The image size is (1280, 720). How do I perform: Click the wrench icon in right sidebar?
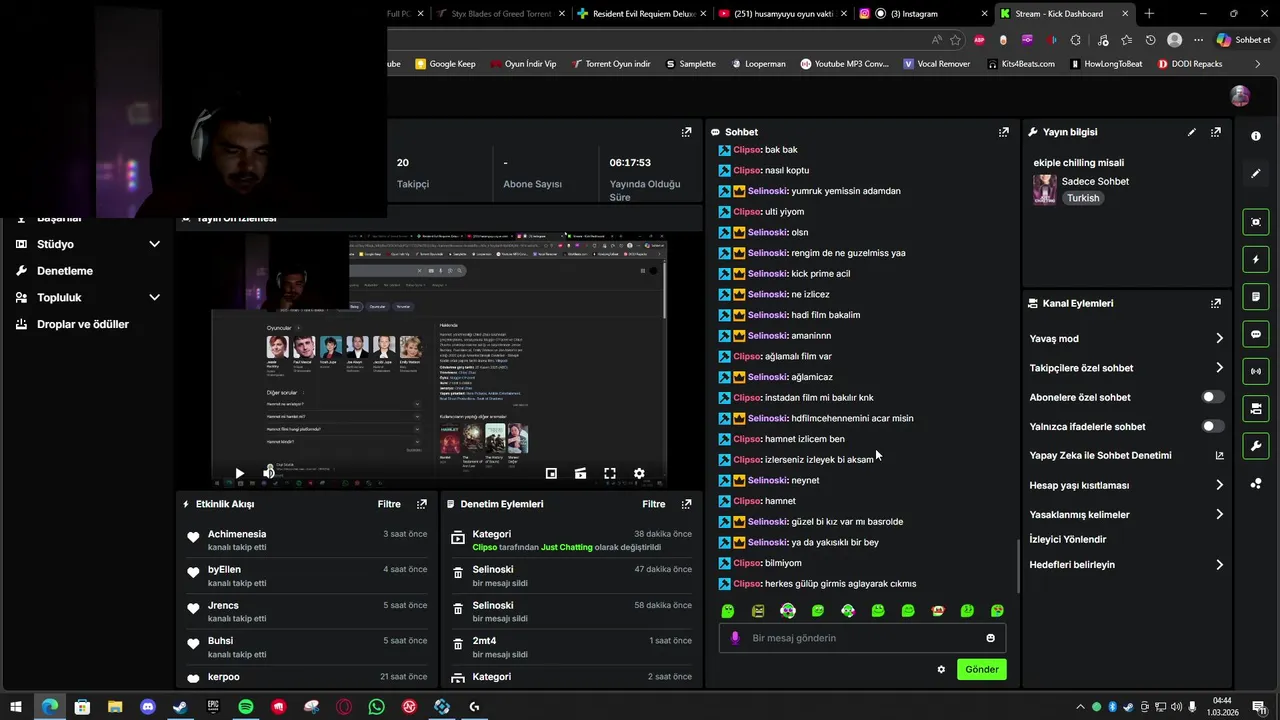tap(1256, 445)
